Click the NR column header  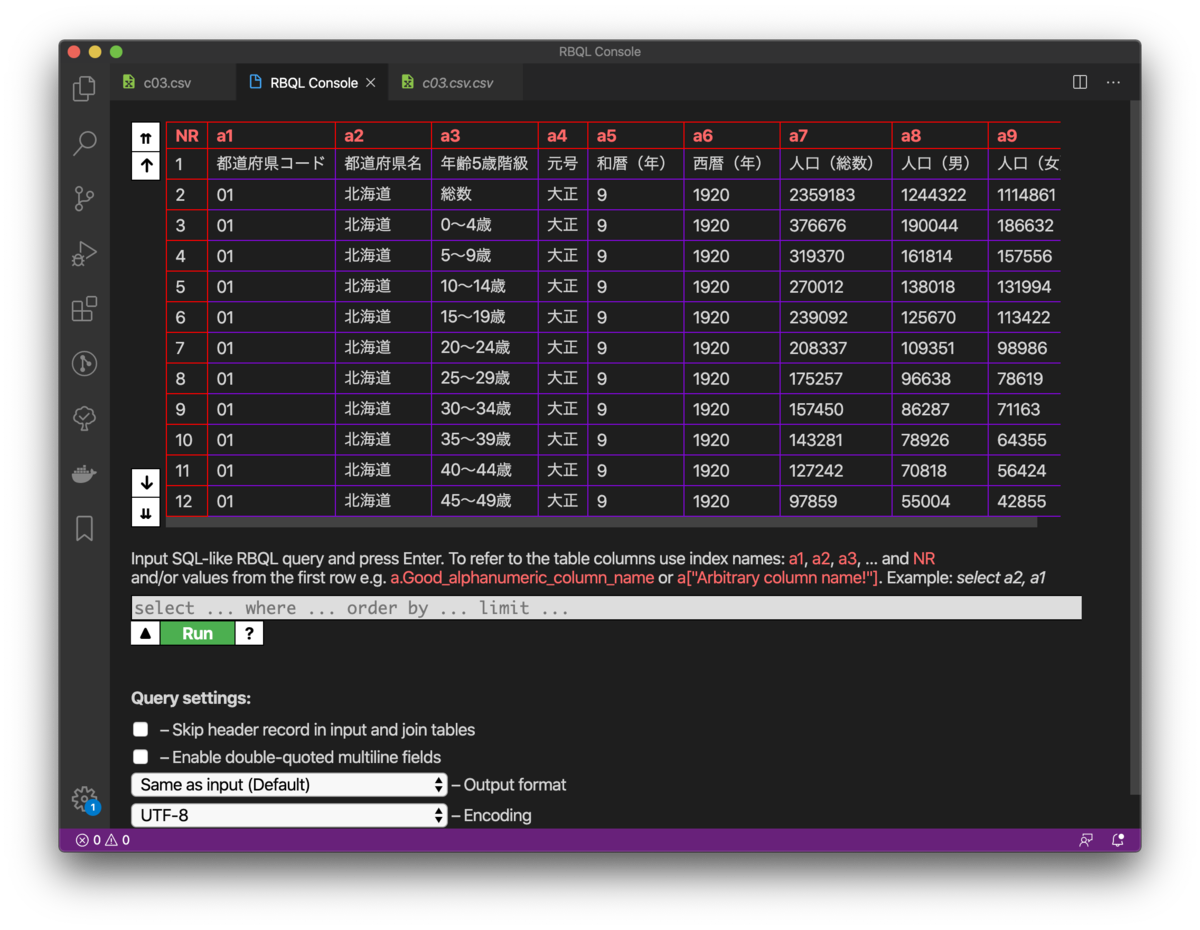pos(187,136)
